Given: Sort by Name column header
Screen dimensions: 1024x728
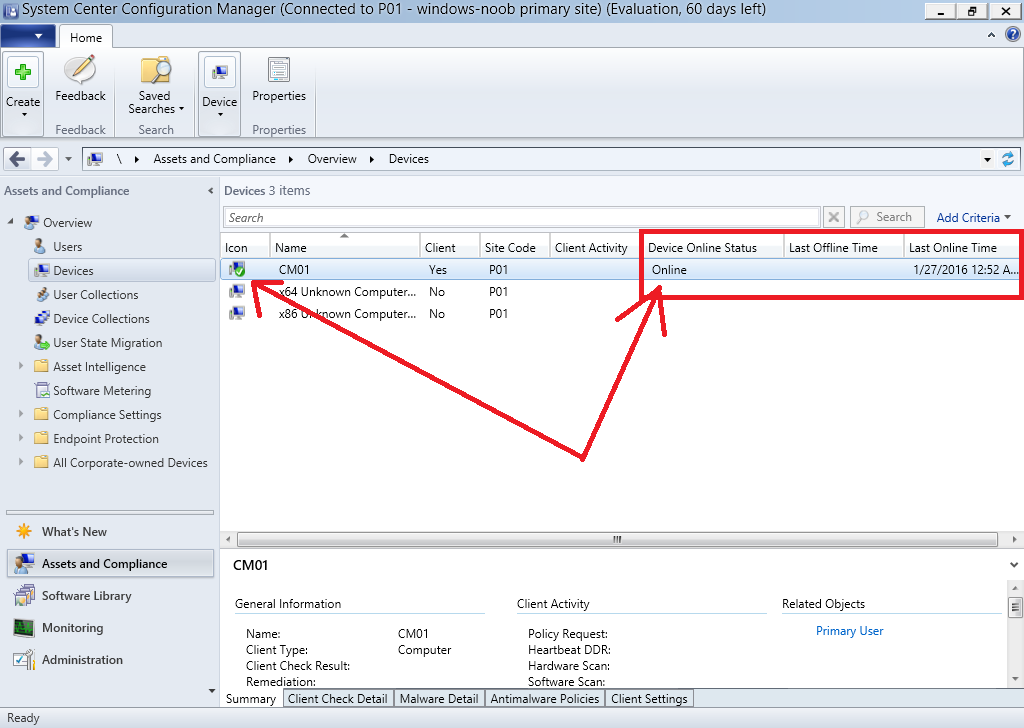Looking at the screenshot, I should click(345, 247).
